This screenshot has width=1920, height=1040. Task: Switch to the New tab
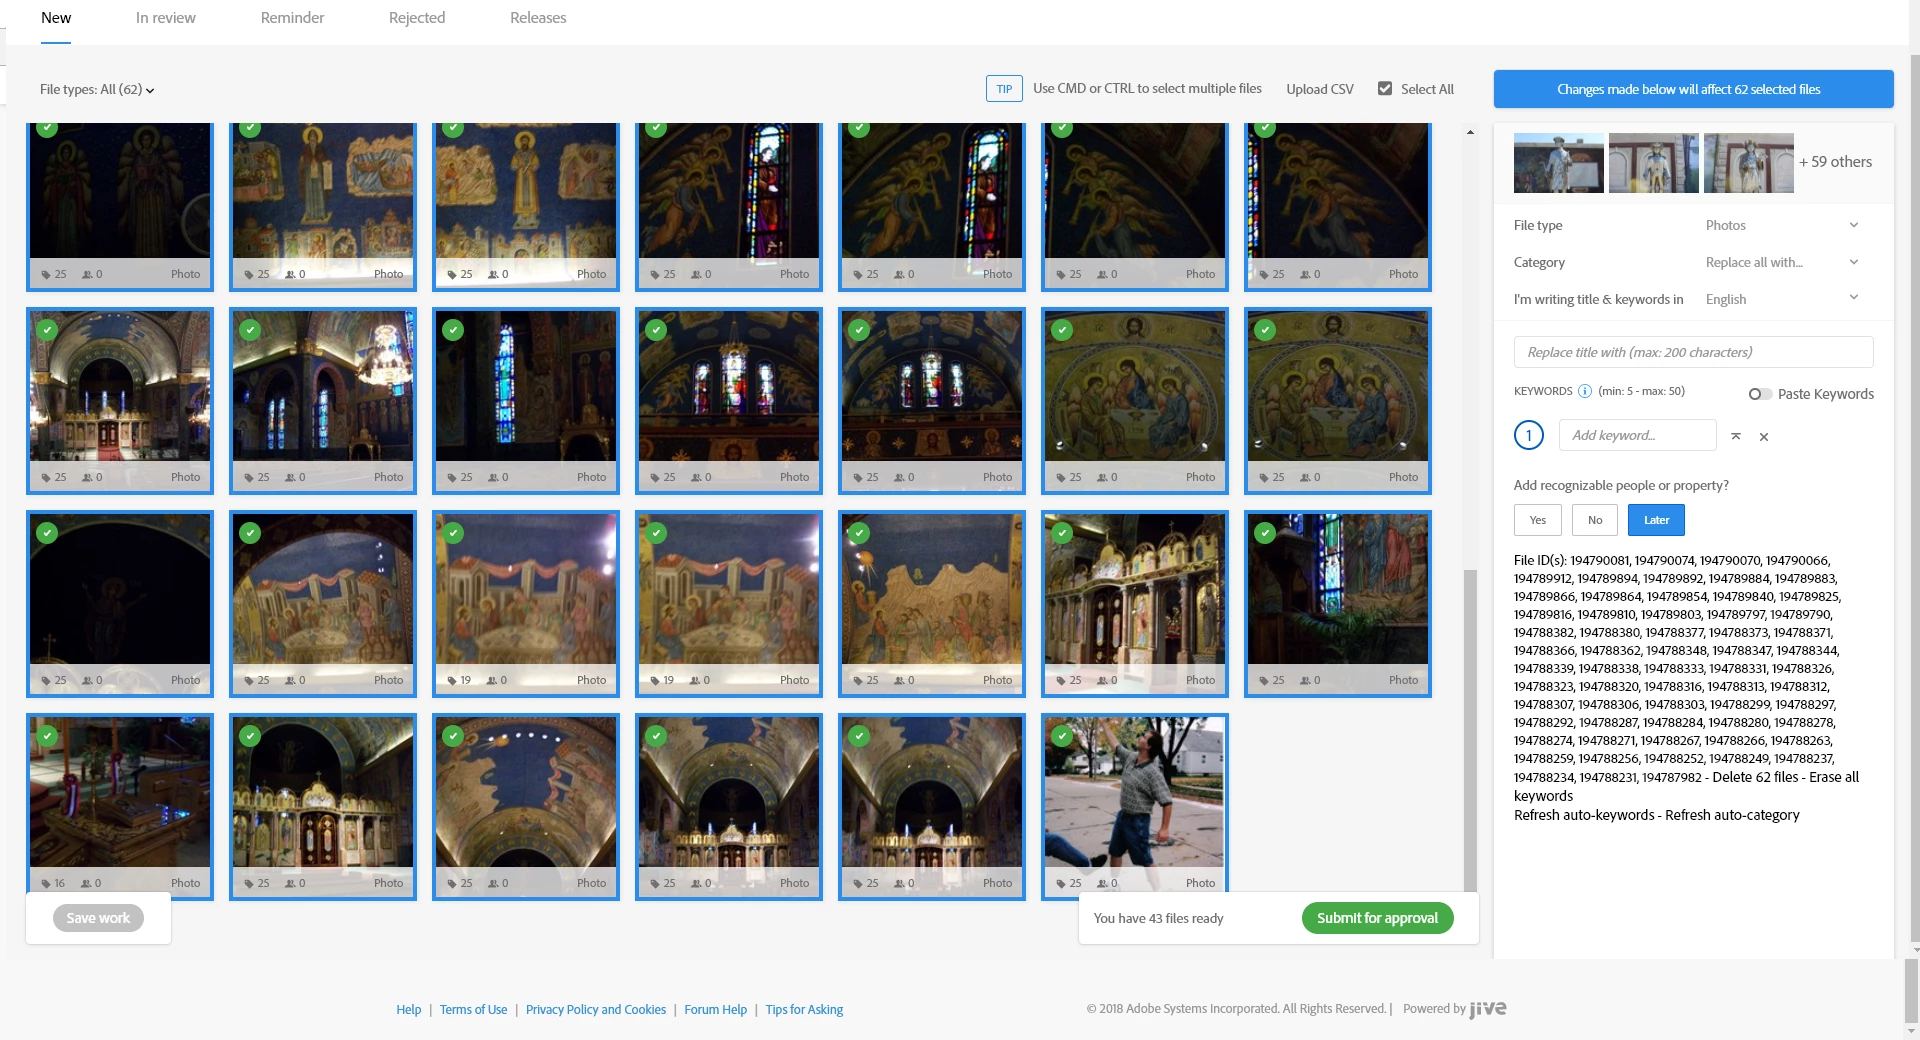coord(56,18)
